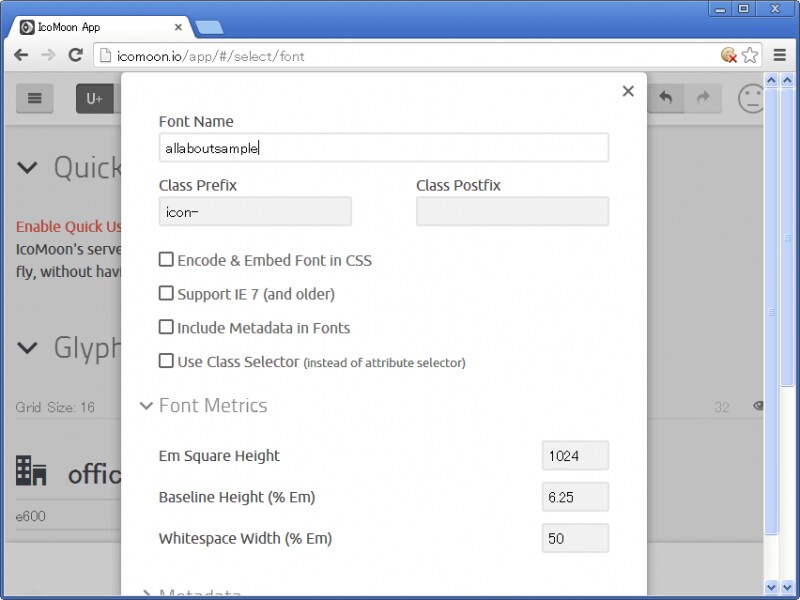Click the Whitespace Width value field

575,538
